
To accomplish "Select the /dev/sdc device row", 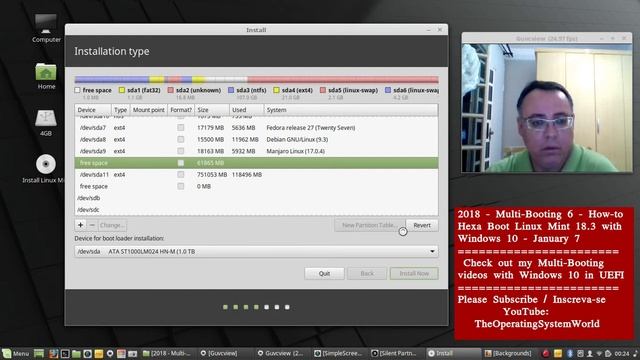I will (x=256, y=209).
